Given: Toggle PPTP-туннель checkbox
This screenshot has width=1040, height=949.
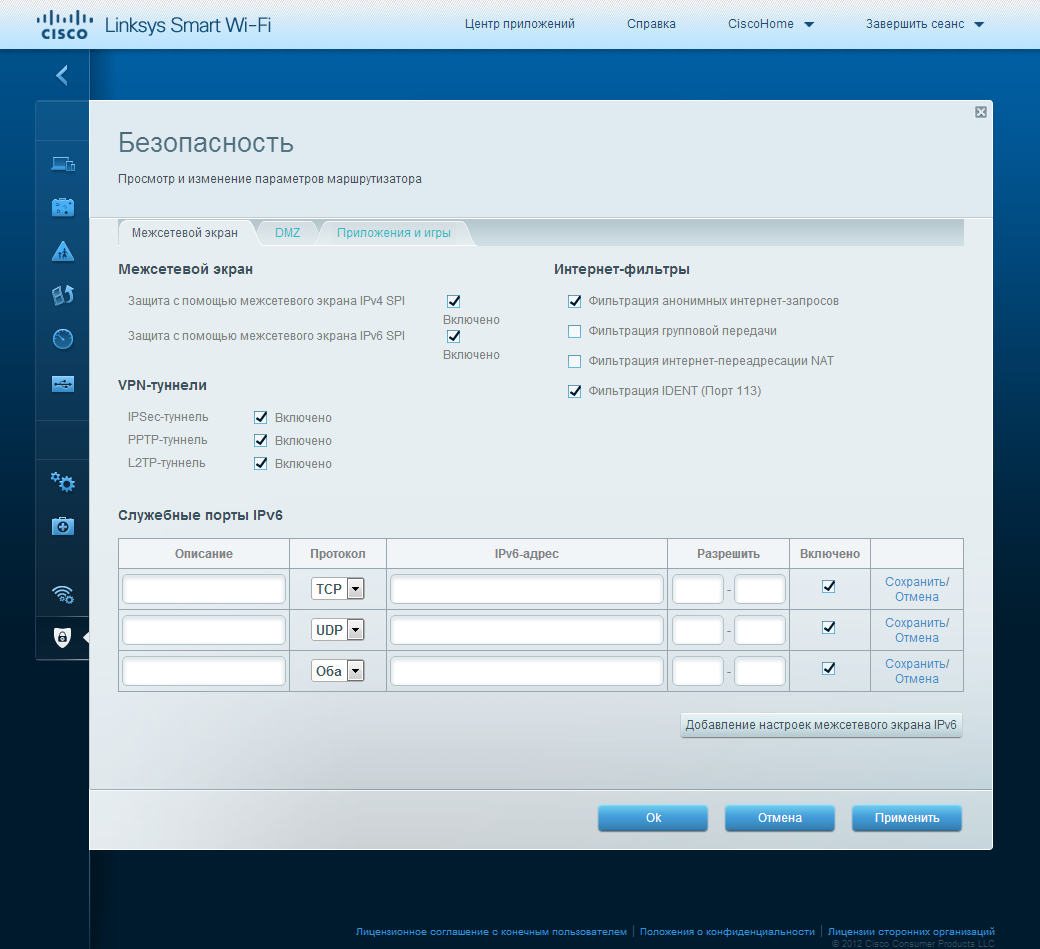Looking at the screenshot, I should tap(261, 440).
